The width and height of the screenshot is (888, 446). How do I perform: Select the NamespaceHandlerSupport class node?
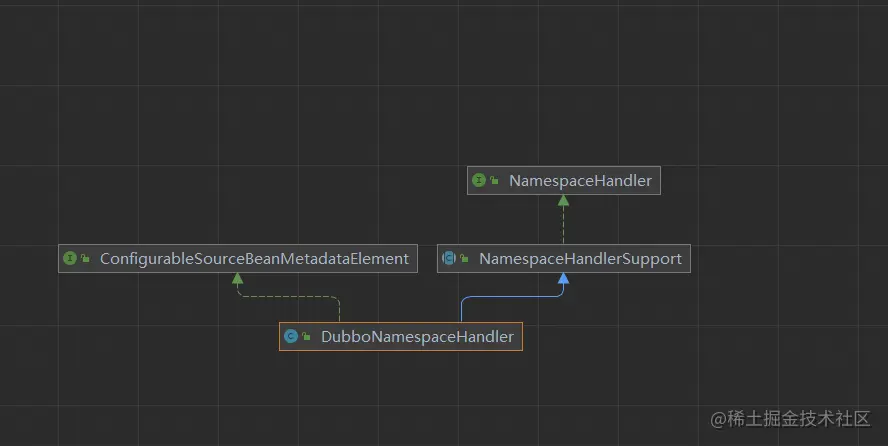[563, 259]
